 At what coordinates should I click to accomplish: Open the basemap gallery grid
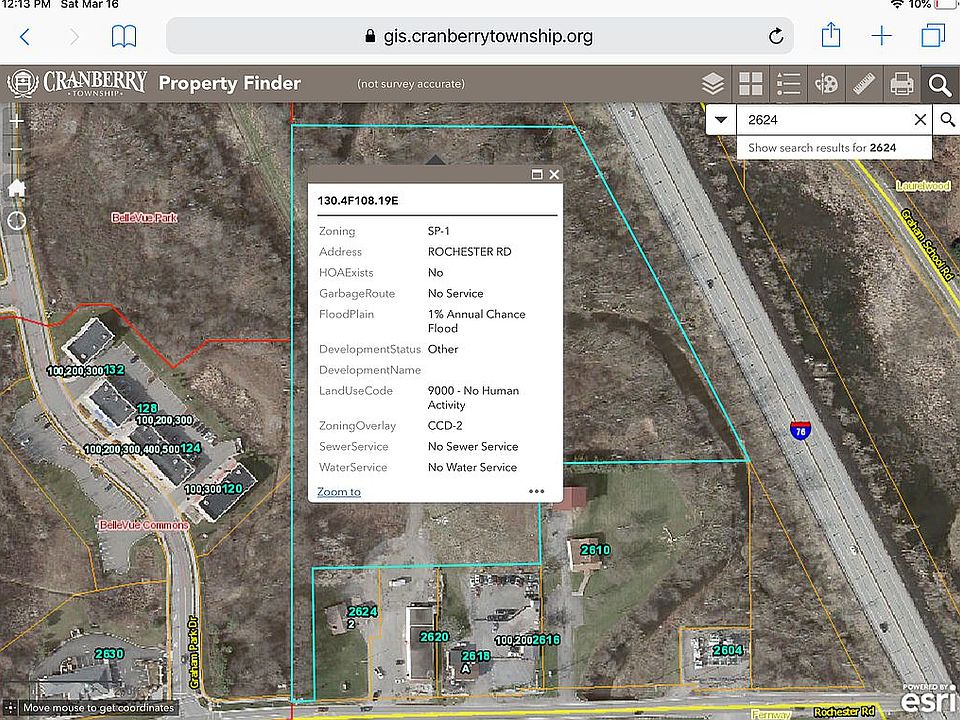click(751, 84)
